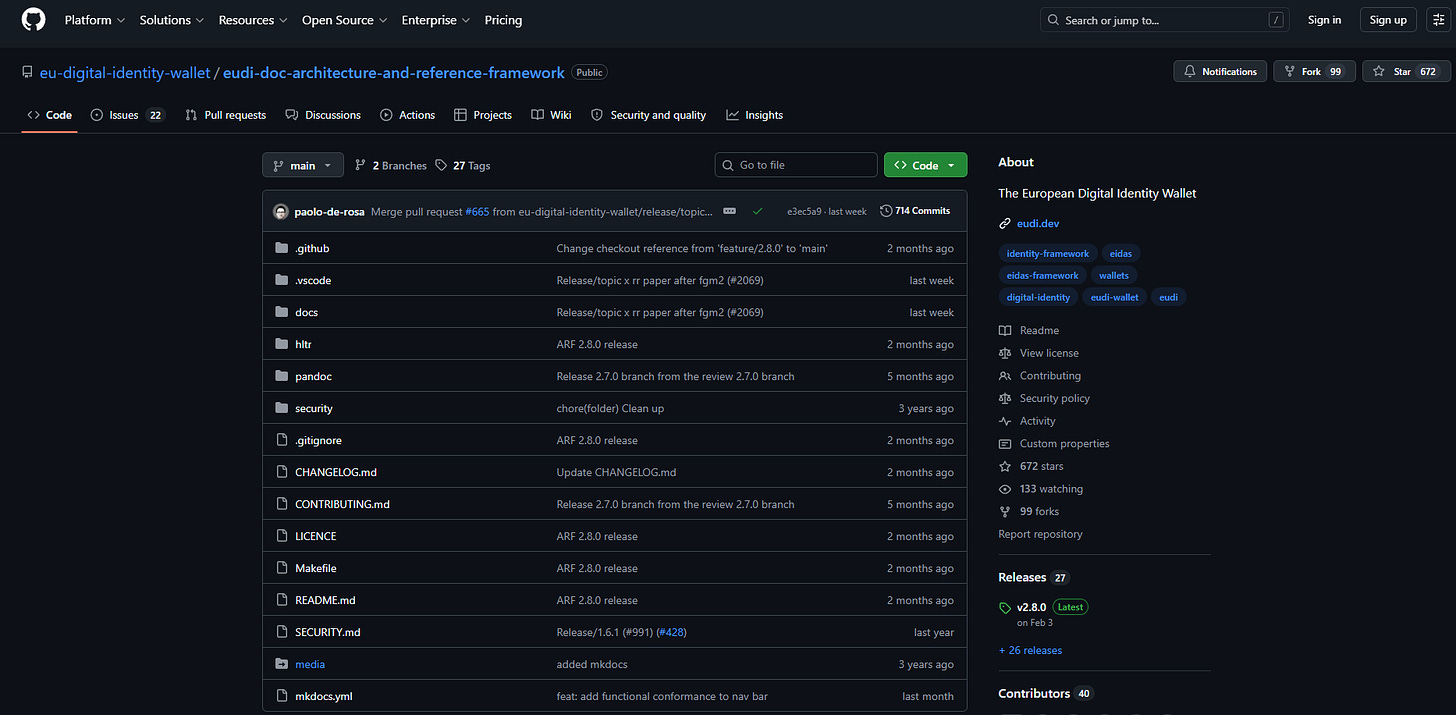Screen dimensions: 1456x715
Task: Open the pandoc folder
Action: (313, 376)
